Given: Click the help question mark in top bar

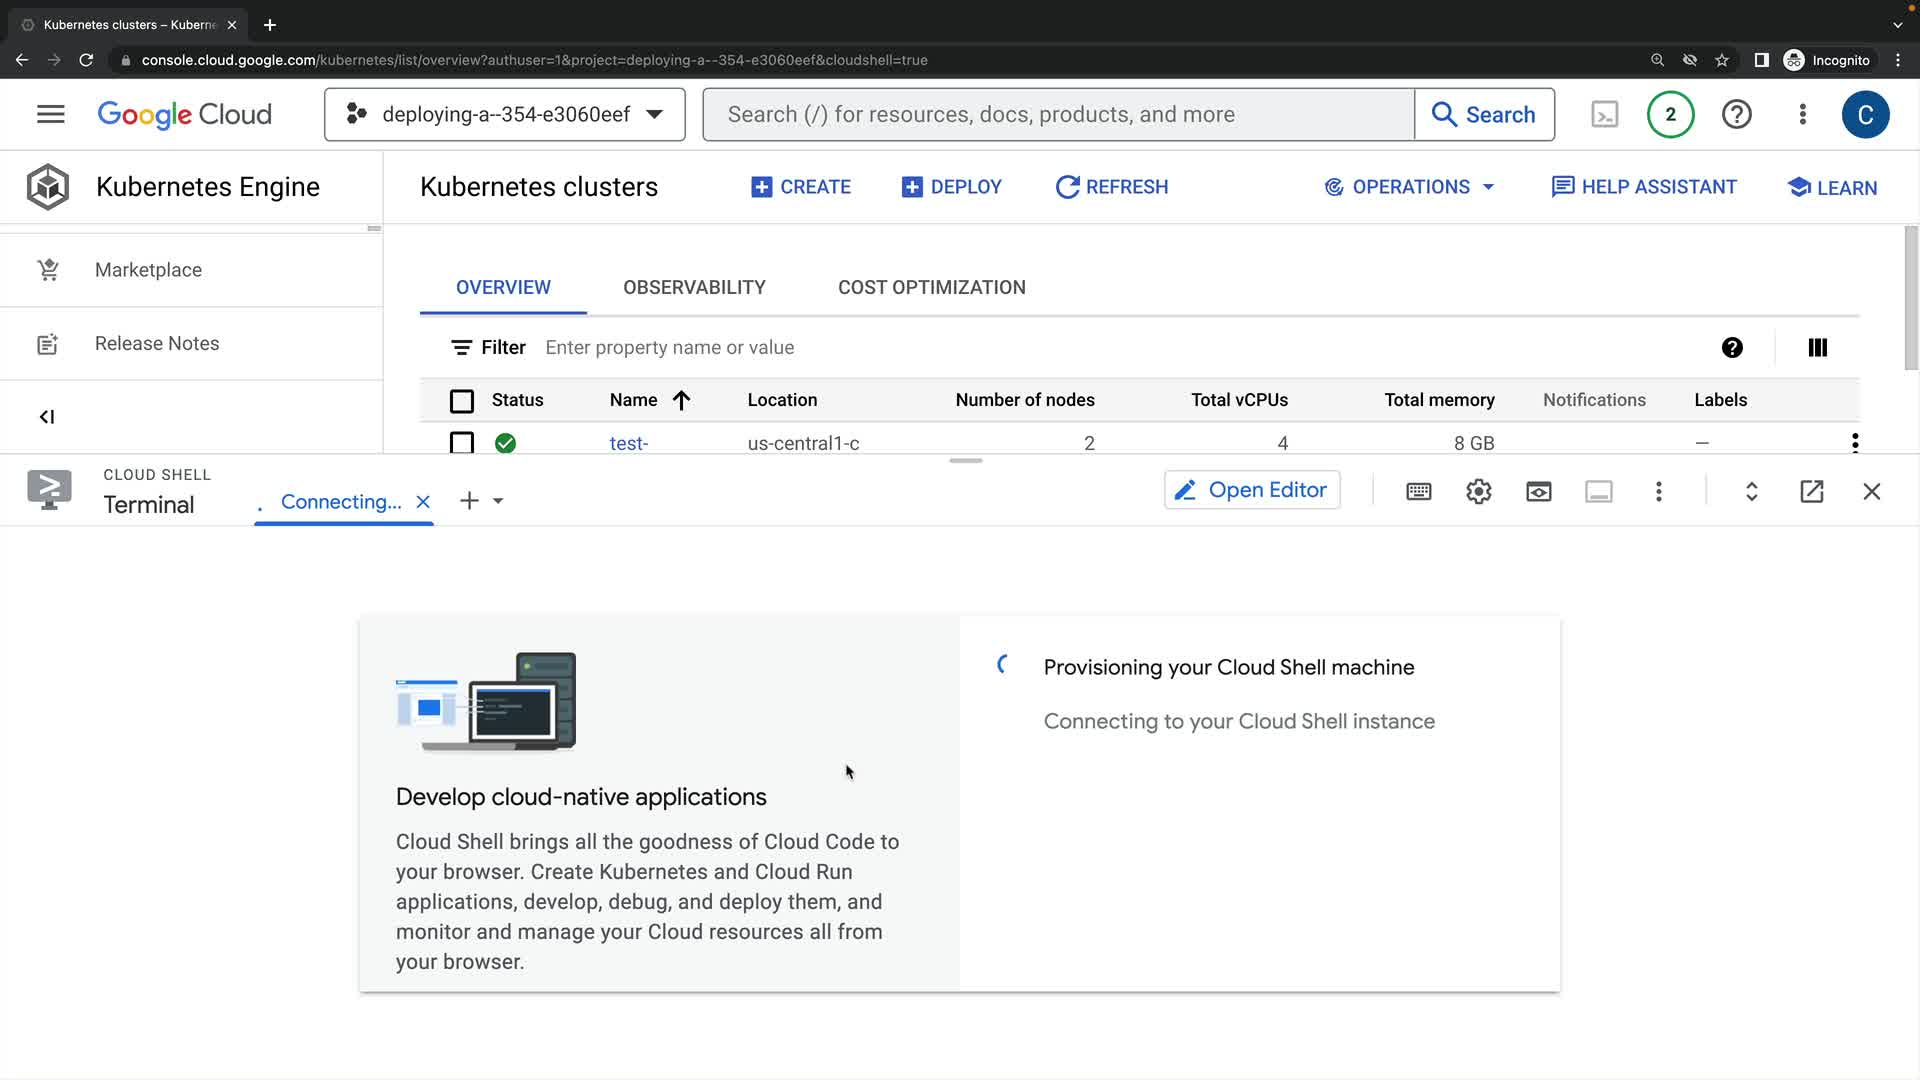Looking at the screenshot, I should tap(1736, 114).
